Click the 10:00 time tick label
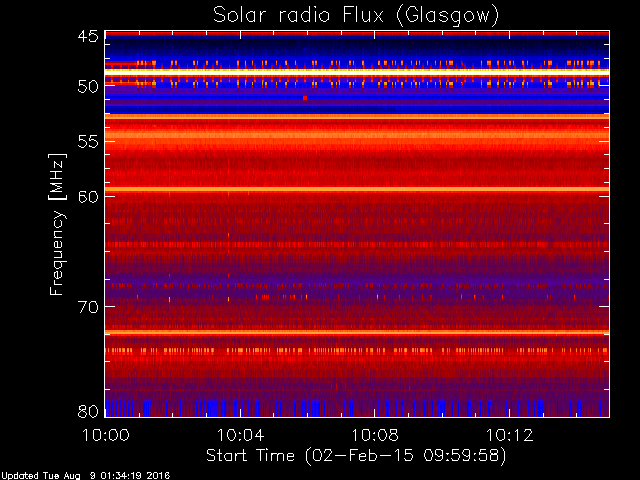The height and width of the screenshot is (480, 640). pyautogui.click(x=106, y=435)
